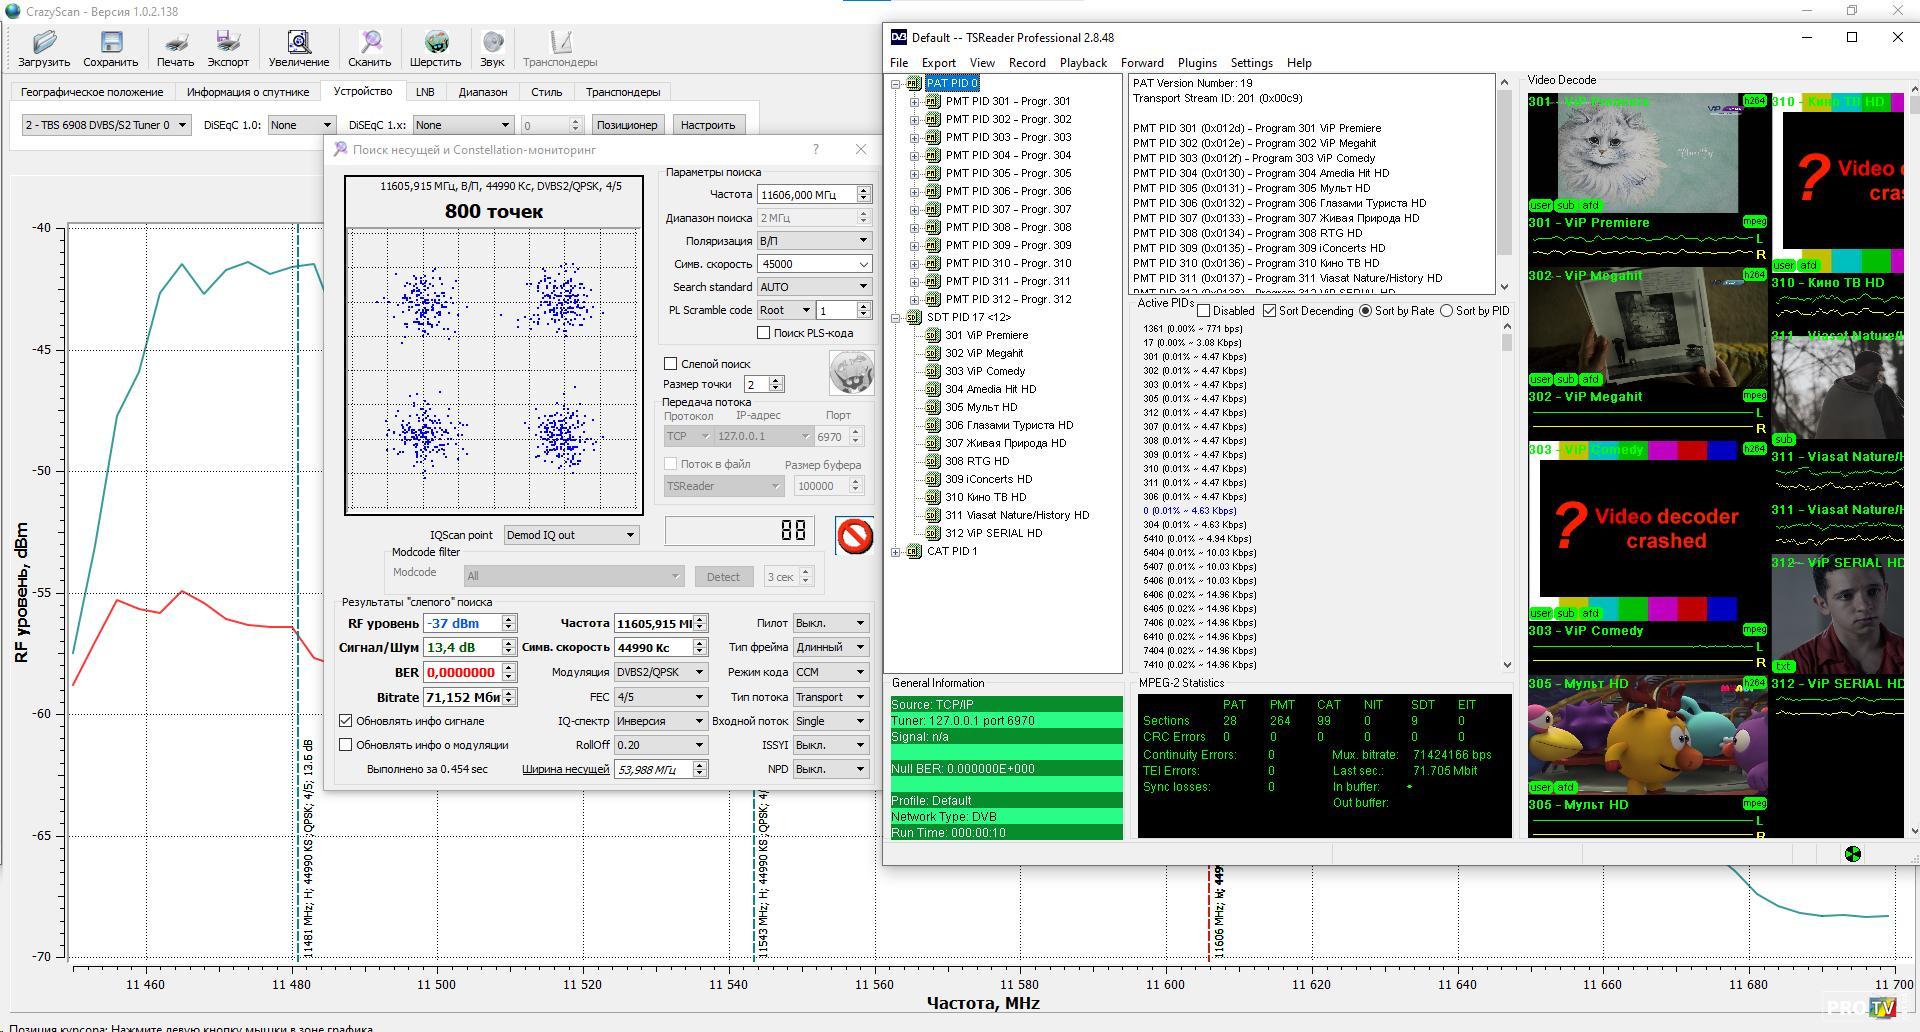This screenshot has height=1032, width=1920.
Task: Click the Загрузить (Load) toolbar icon
Action: point(44,43)
